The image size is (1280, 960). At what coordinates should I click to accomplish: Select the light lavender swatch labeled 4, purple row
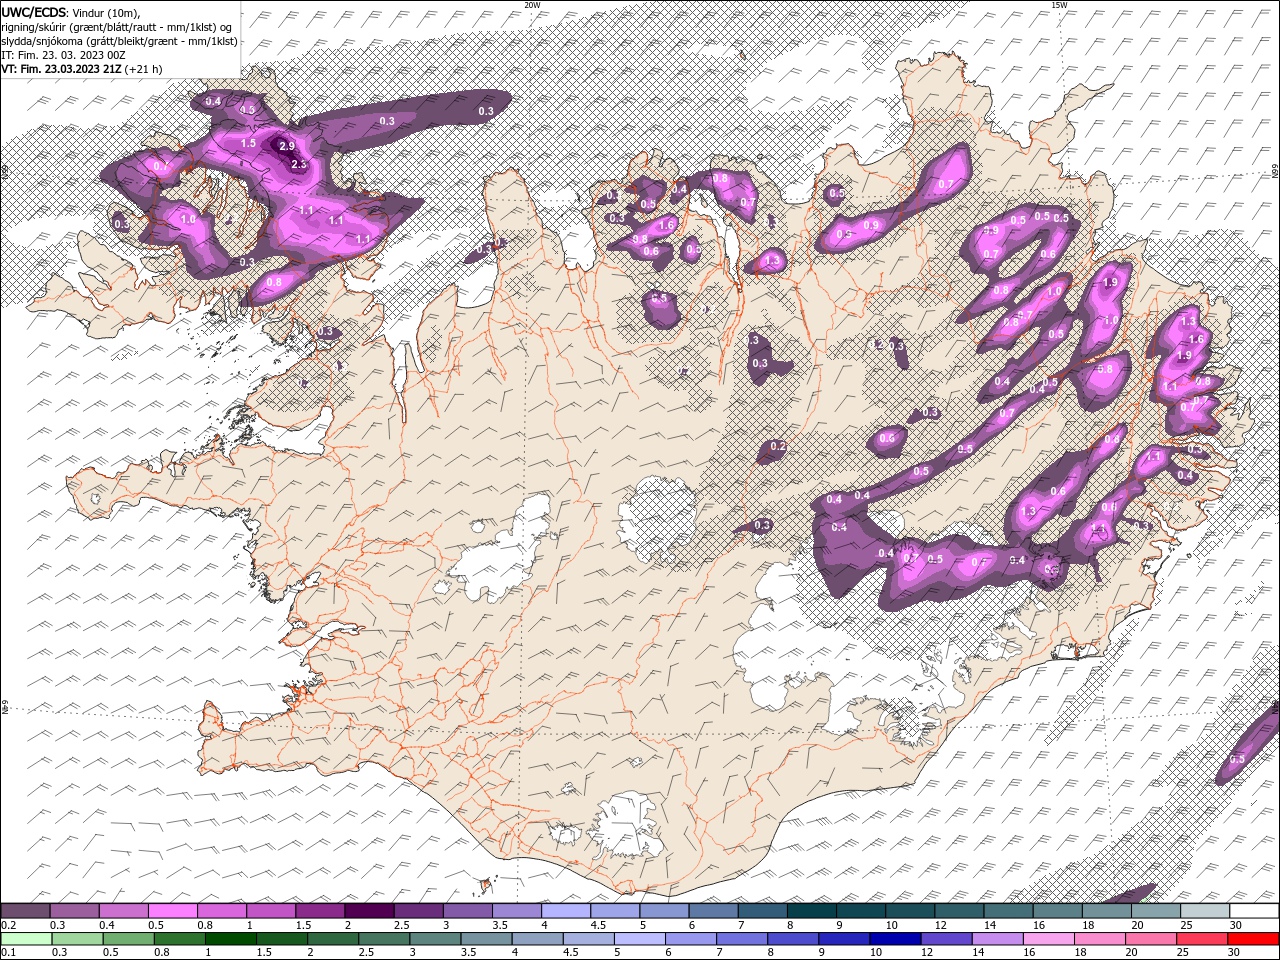coord(565,911)
